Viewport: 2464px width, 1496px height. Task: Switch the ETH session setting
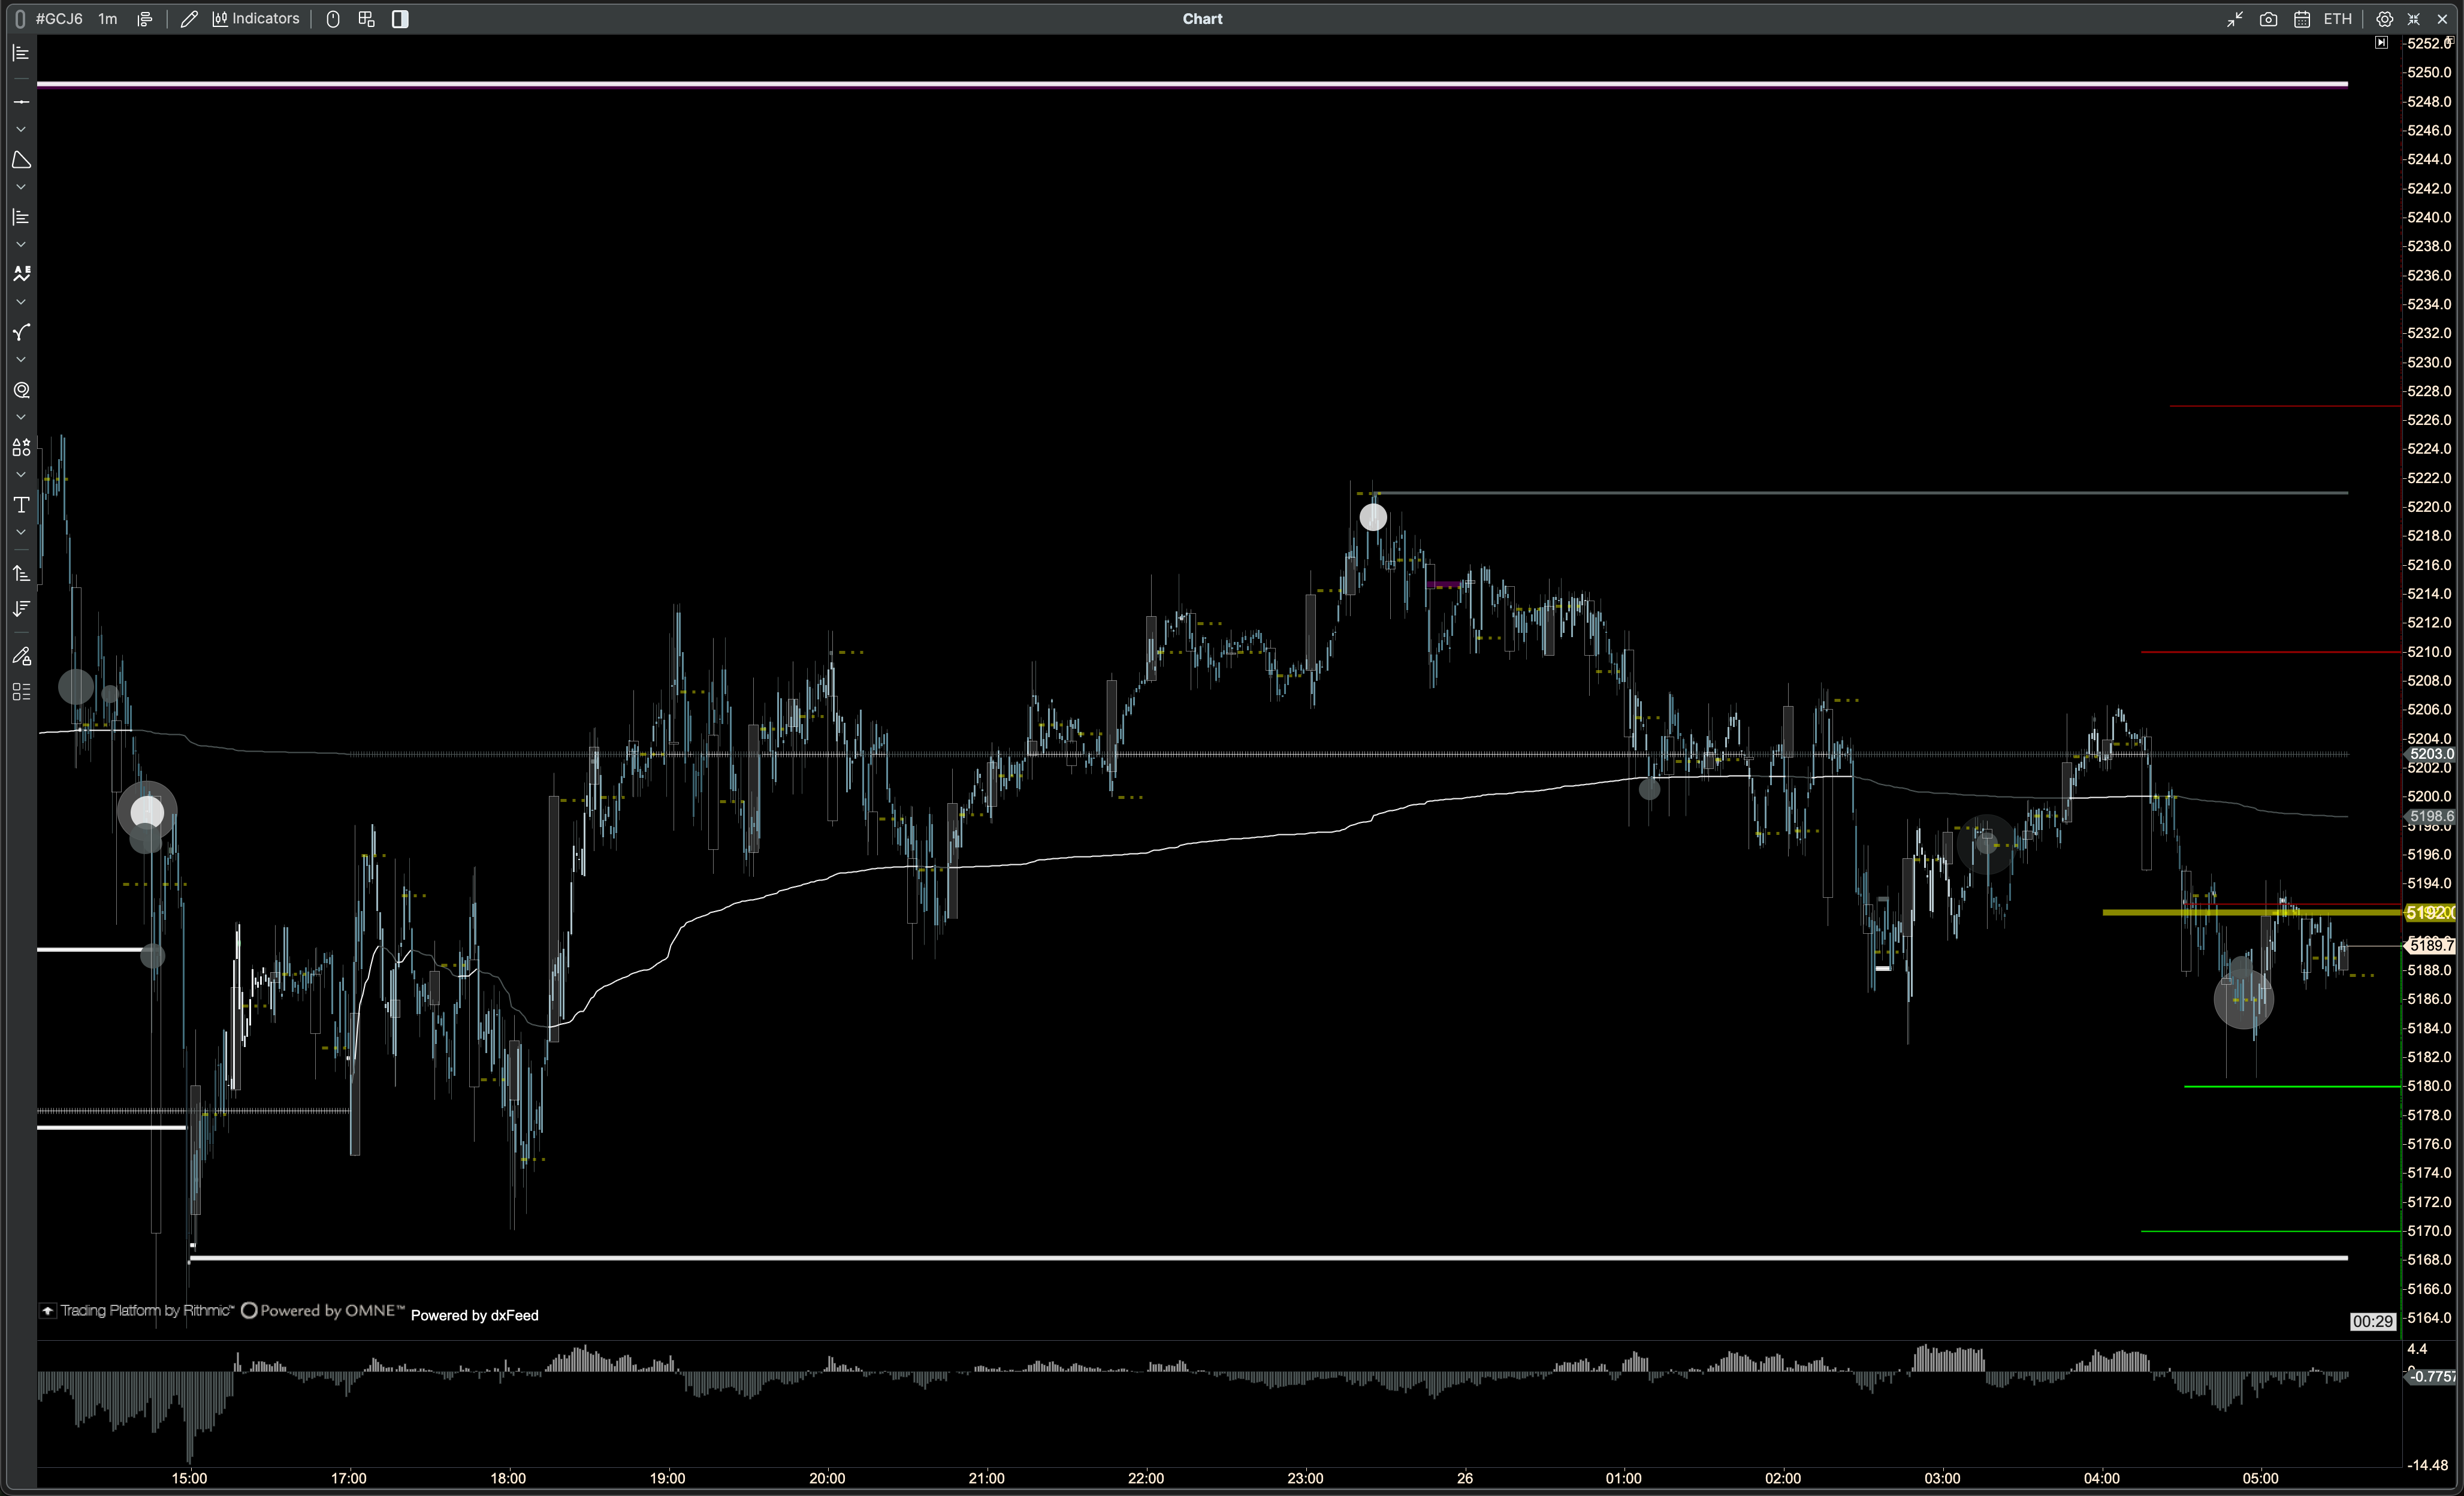coord(2337,19)
